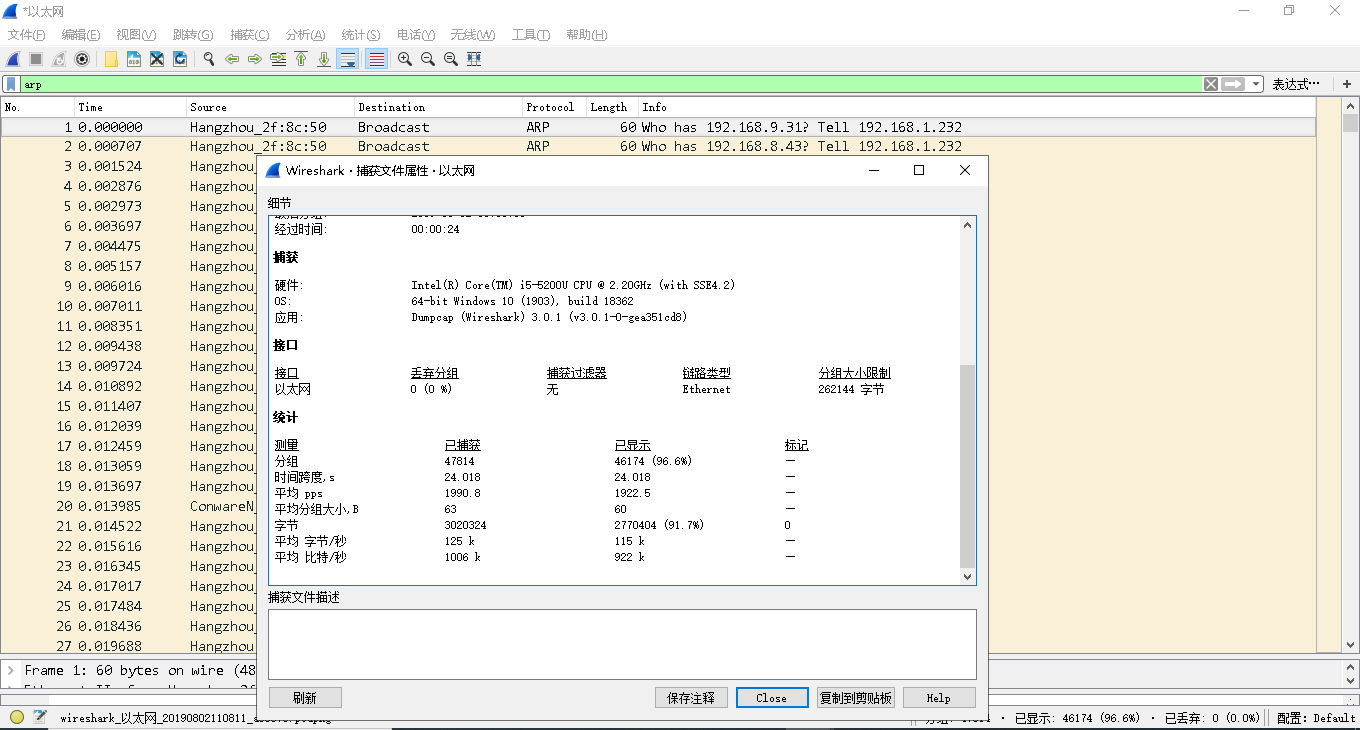
Task: Zoom out of the packet text
Action: pyautogui.click(x=428, y=59)
